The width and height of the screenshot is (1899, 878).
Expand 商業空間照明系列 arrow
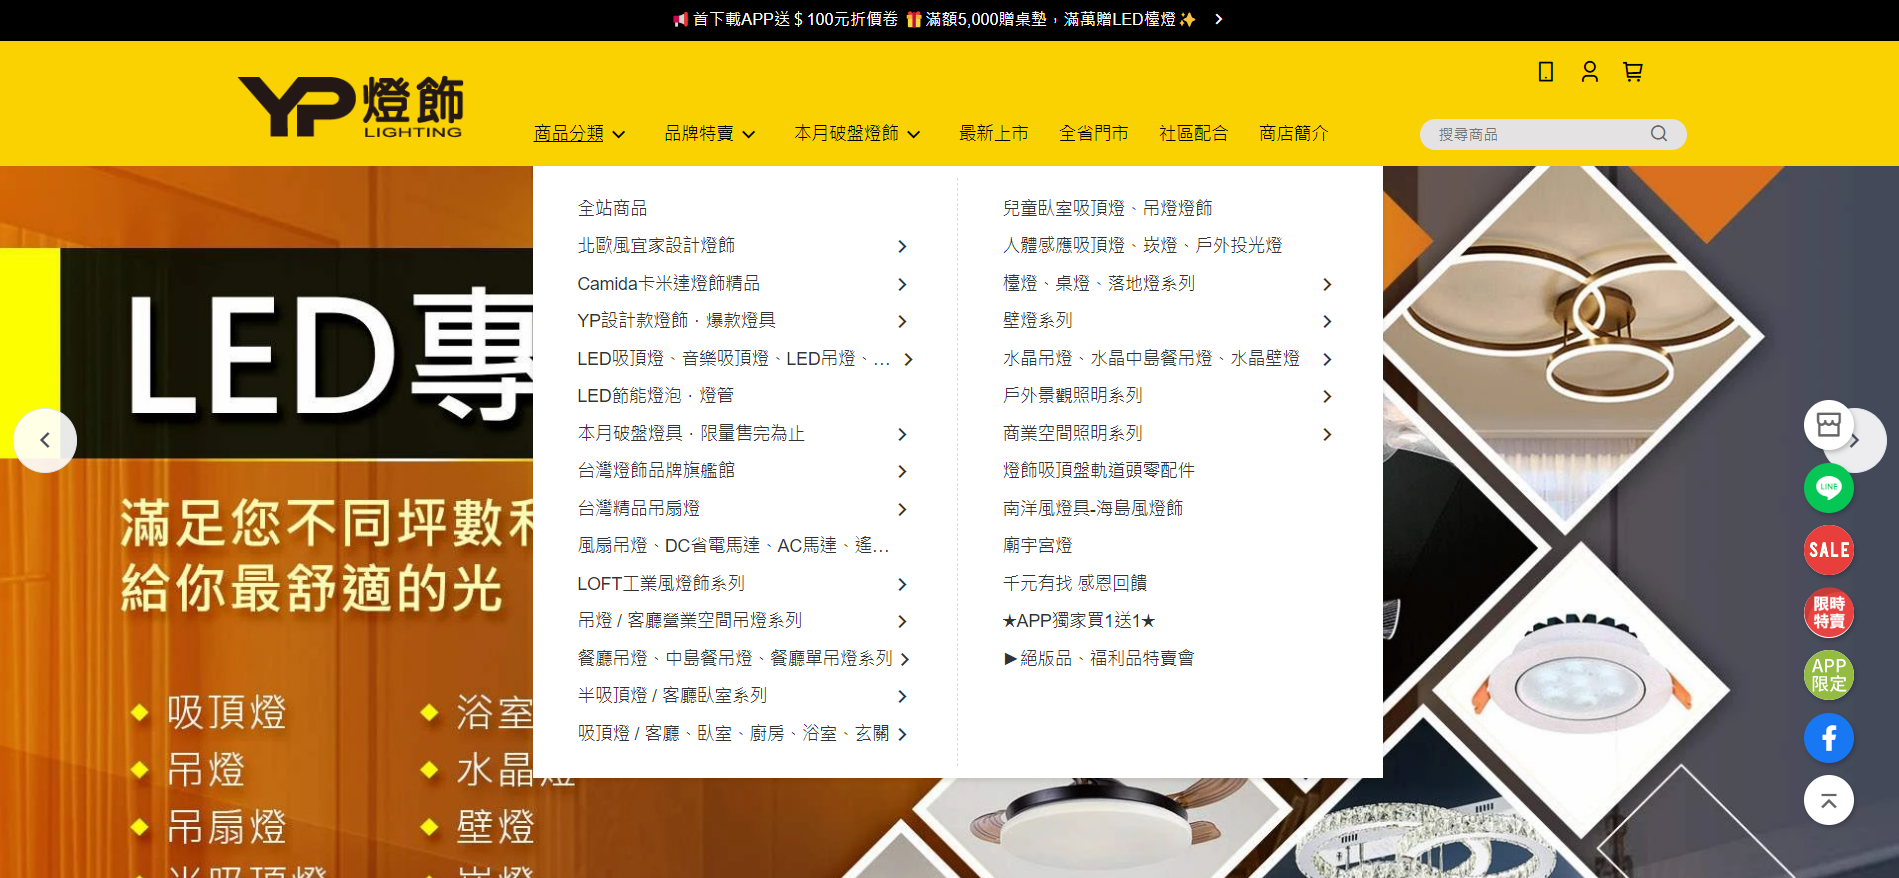coord(1327,434)
